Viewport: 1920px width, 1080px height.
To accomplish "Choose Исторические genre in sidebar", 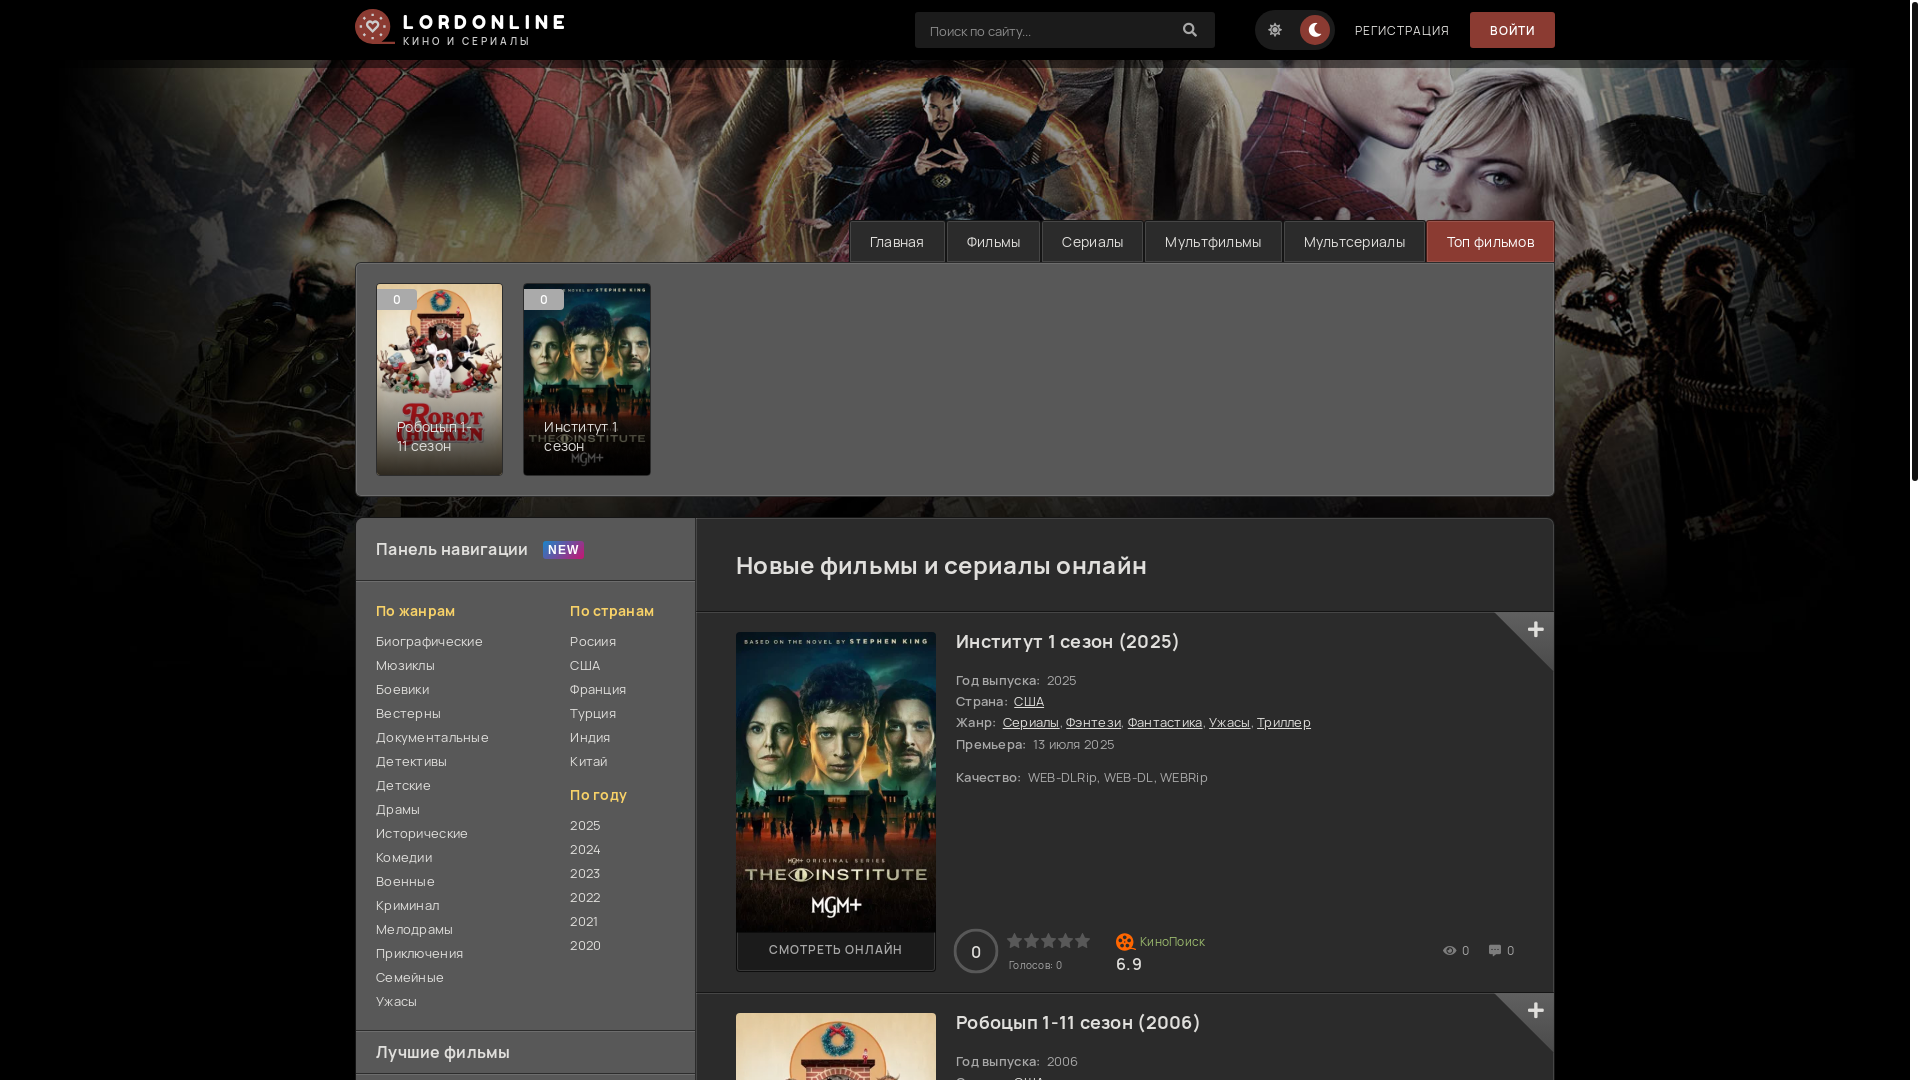I will tap(422, 833).
